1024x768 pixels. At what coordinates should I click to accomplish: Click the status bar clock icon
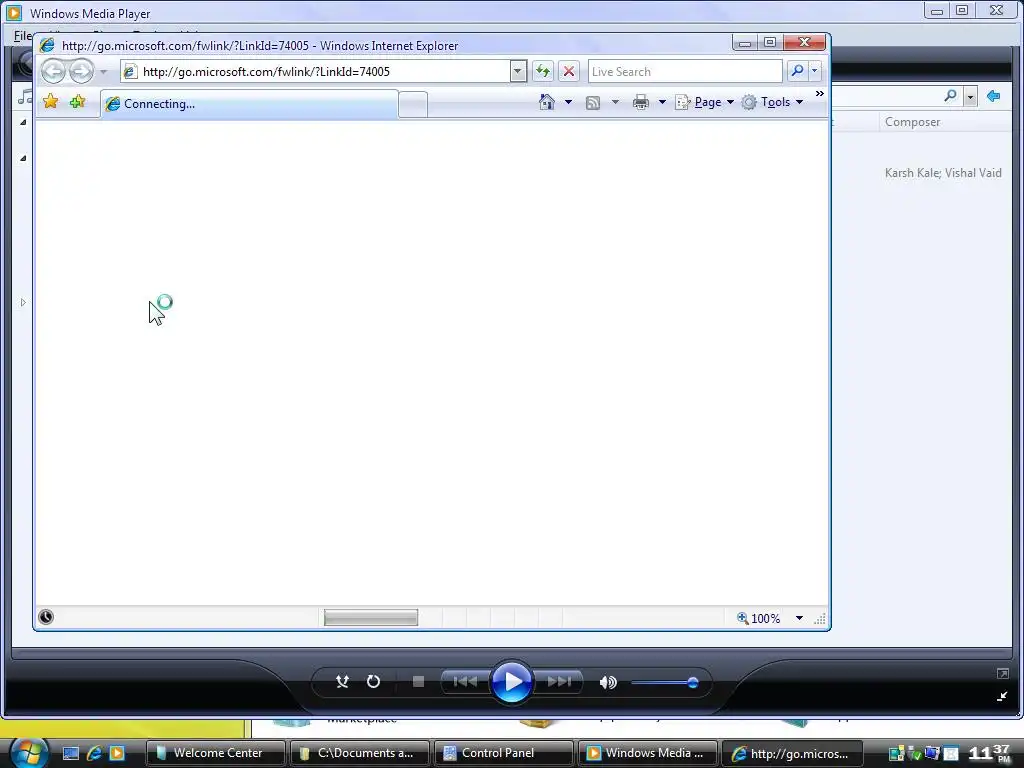[x=46, y=617]
